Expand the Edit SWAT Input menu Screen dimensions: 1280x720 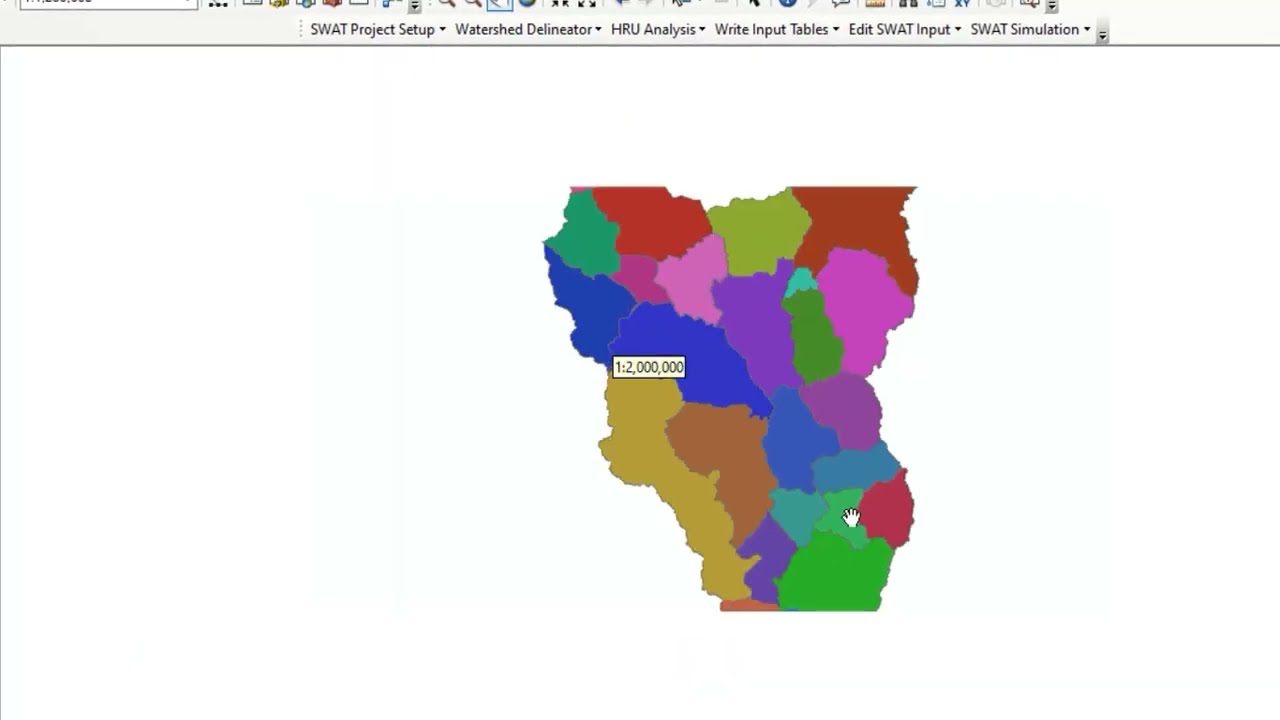(905, 29)
